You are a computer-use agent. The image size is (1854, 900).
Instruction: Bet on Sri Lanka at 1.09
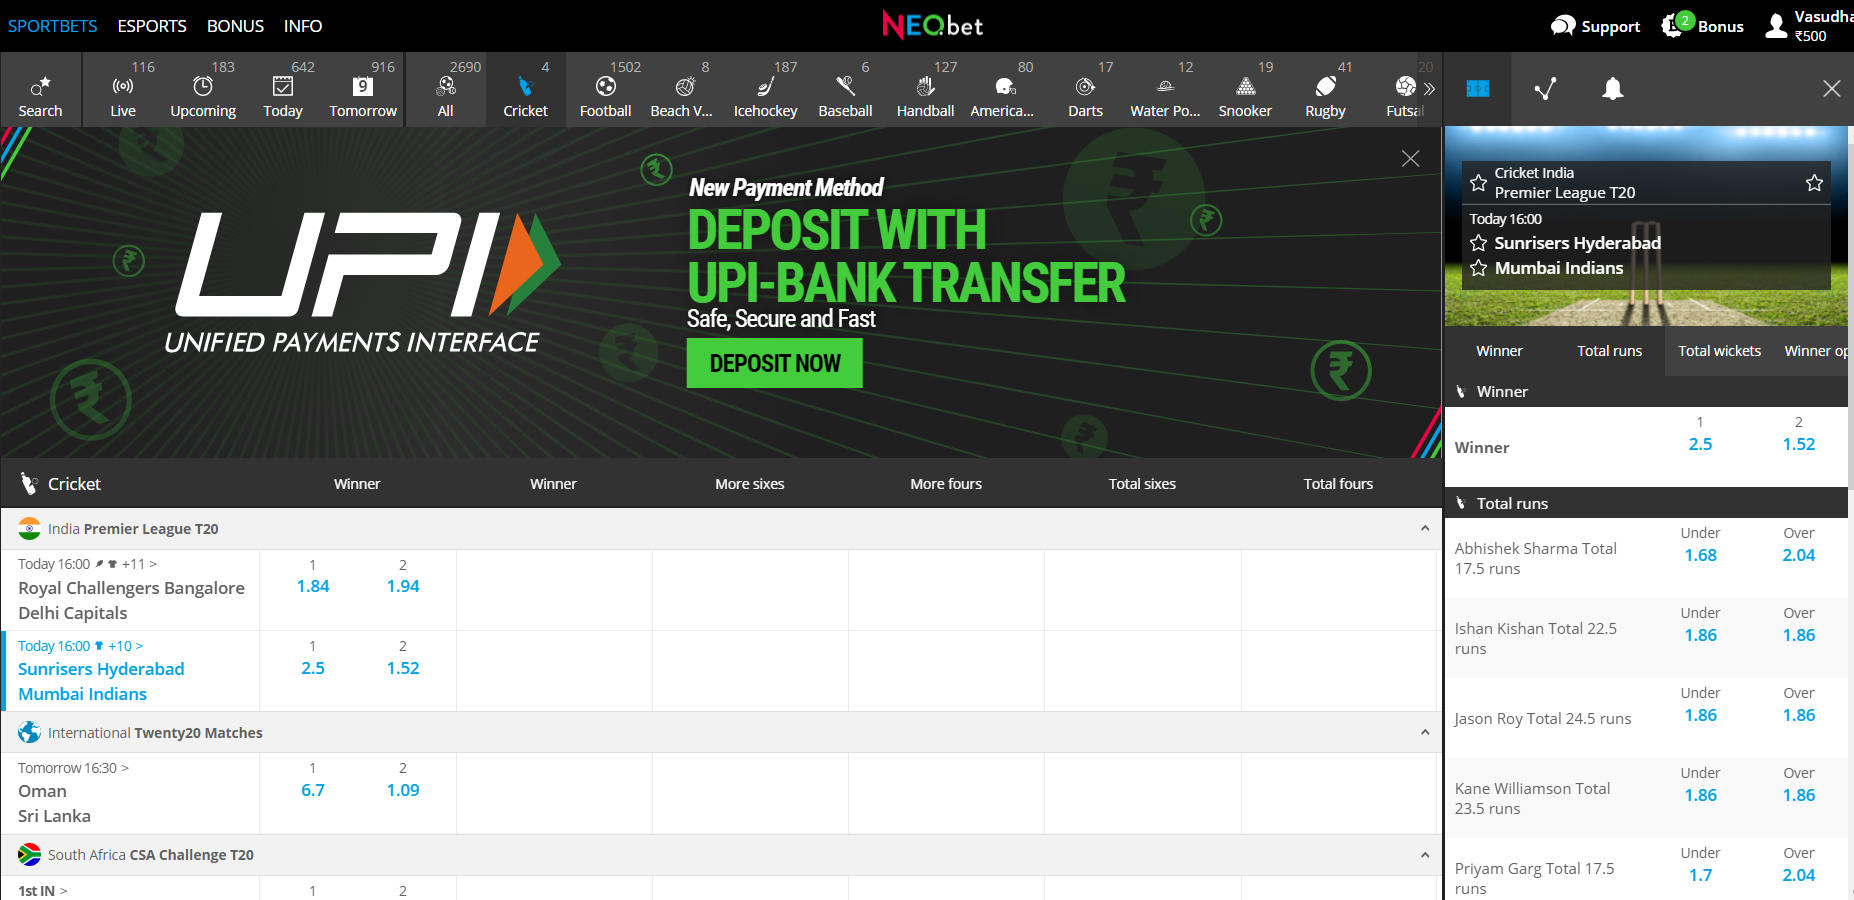click(x=403, y=790)
